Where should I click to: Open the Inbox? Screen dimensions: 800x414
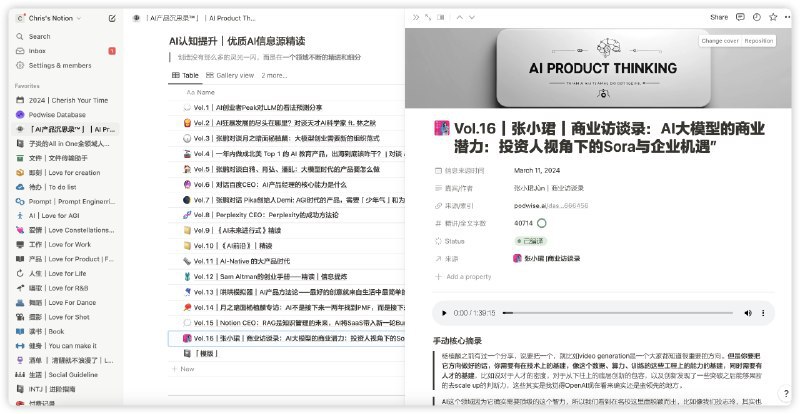[37, 51]
